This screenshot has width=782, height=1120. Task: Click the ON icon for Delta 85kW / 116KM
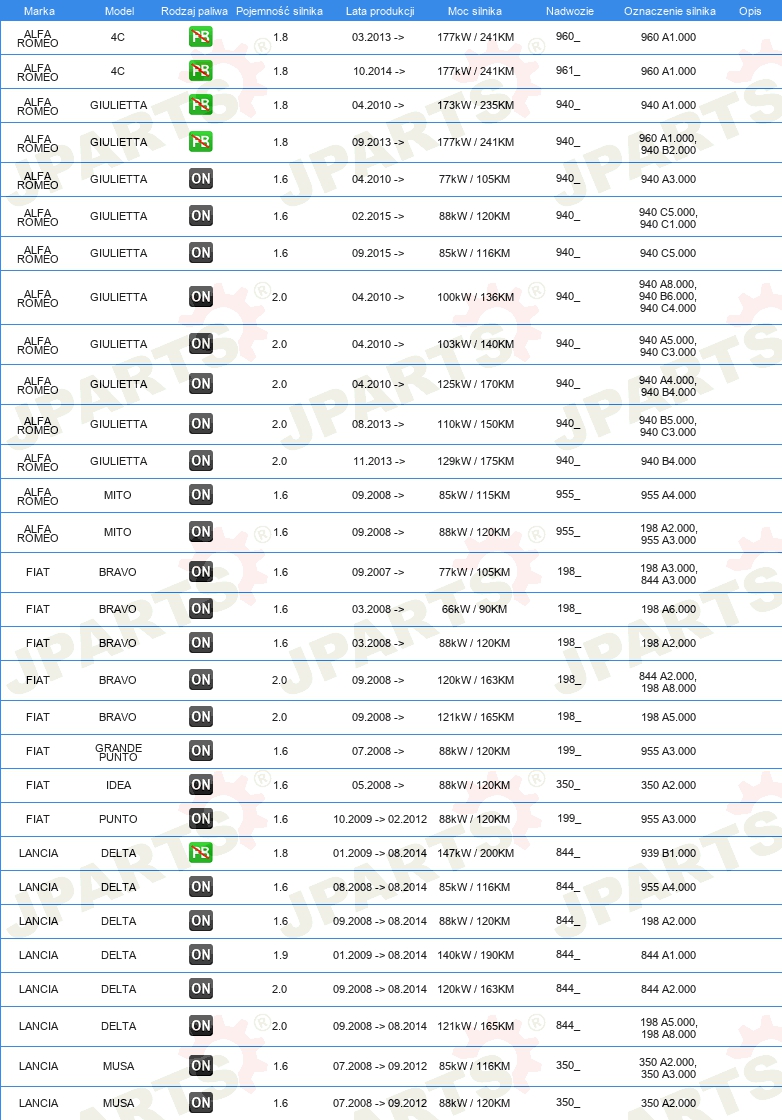(x=201, y=886)
